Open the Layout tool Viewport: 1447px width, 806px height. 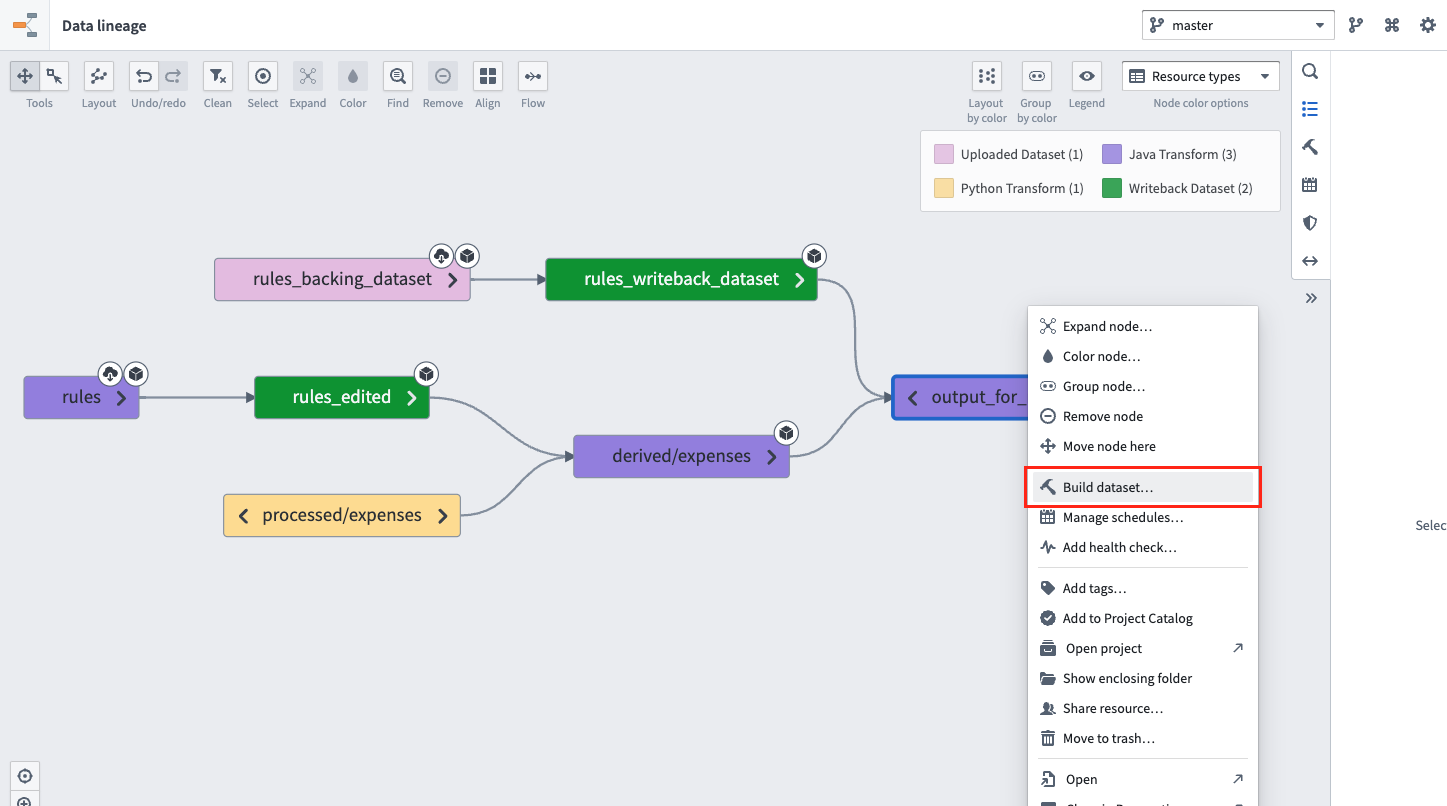click(98, 76)
